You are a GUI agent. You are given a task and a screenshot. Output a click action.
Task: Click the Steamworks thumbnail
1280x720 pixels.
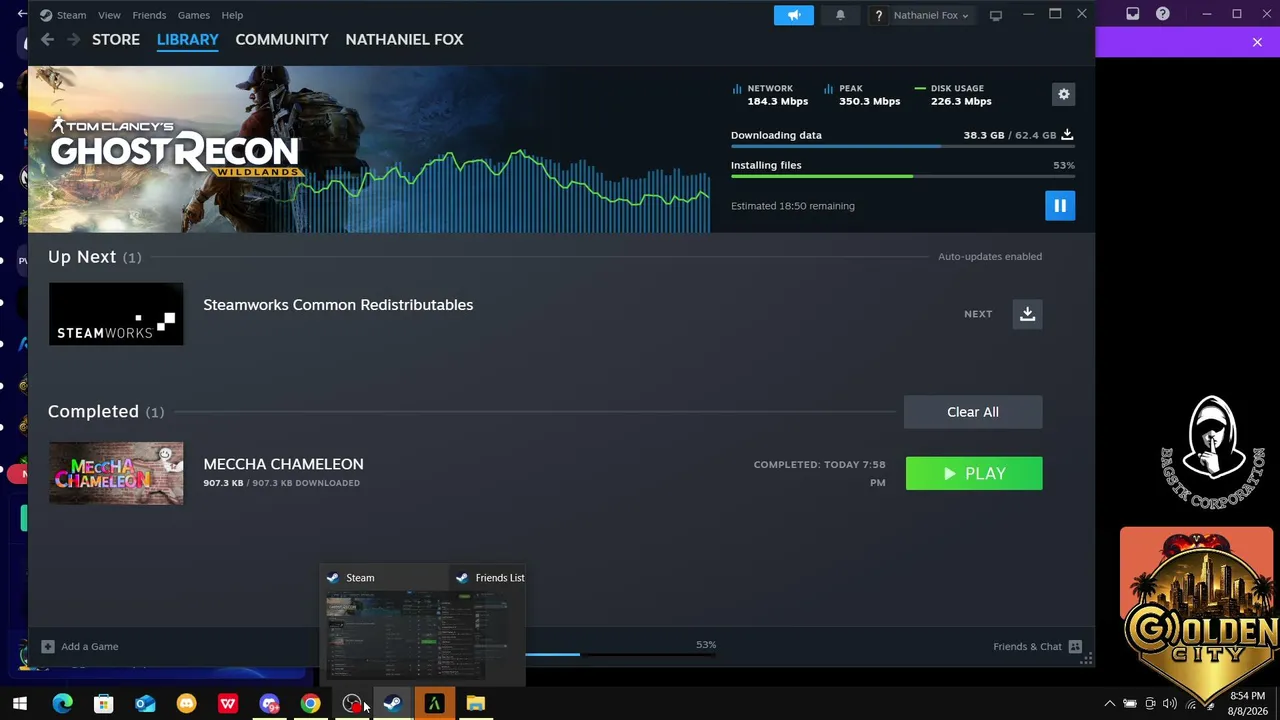point(116,314)
